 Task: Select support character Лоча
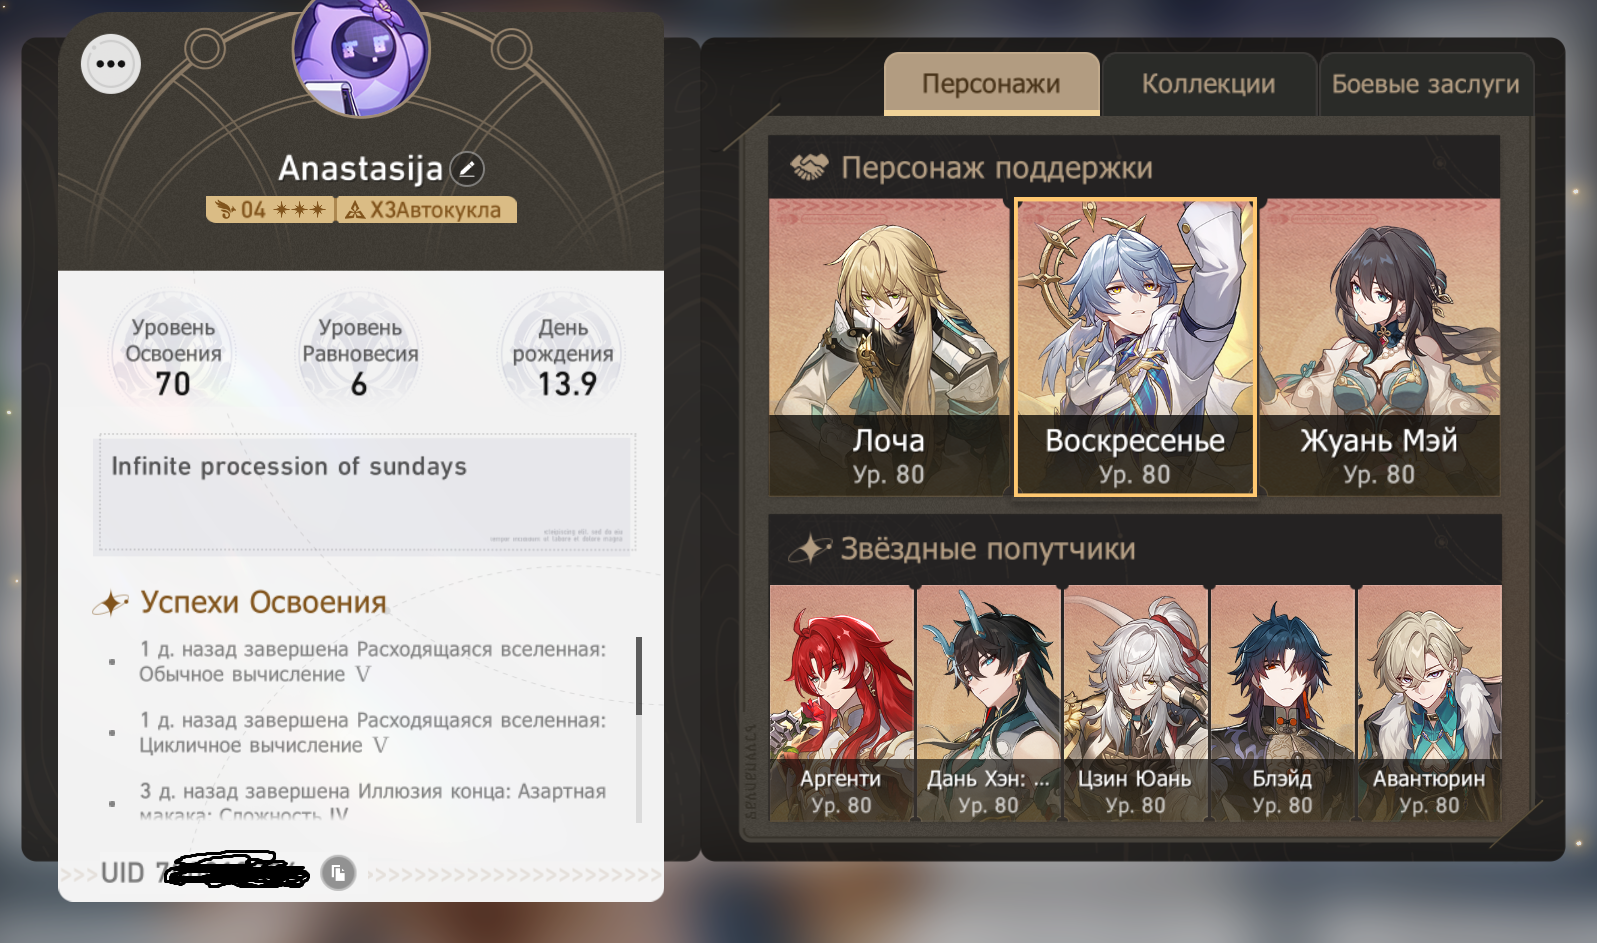tap(889, 346)
